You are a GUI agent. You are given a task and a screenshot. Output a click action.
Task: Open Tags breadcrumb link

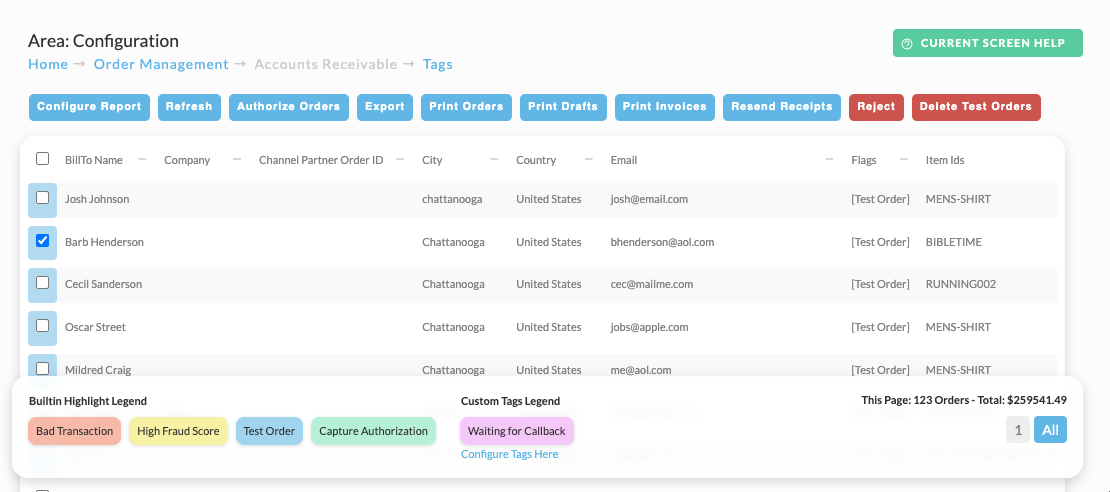click(438, 64)
